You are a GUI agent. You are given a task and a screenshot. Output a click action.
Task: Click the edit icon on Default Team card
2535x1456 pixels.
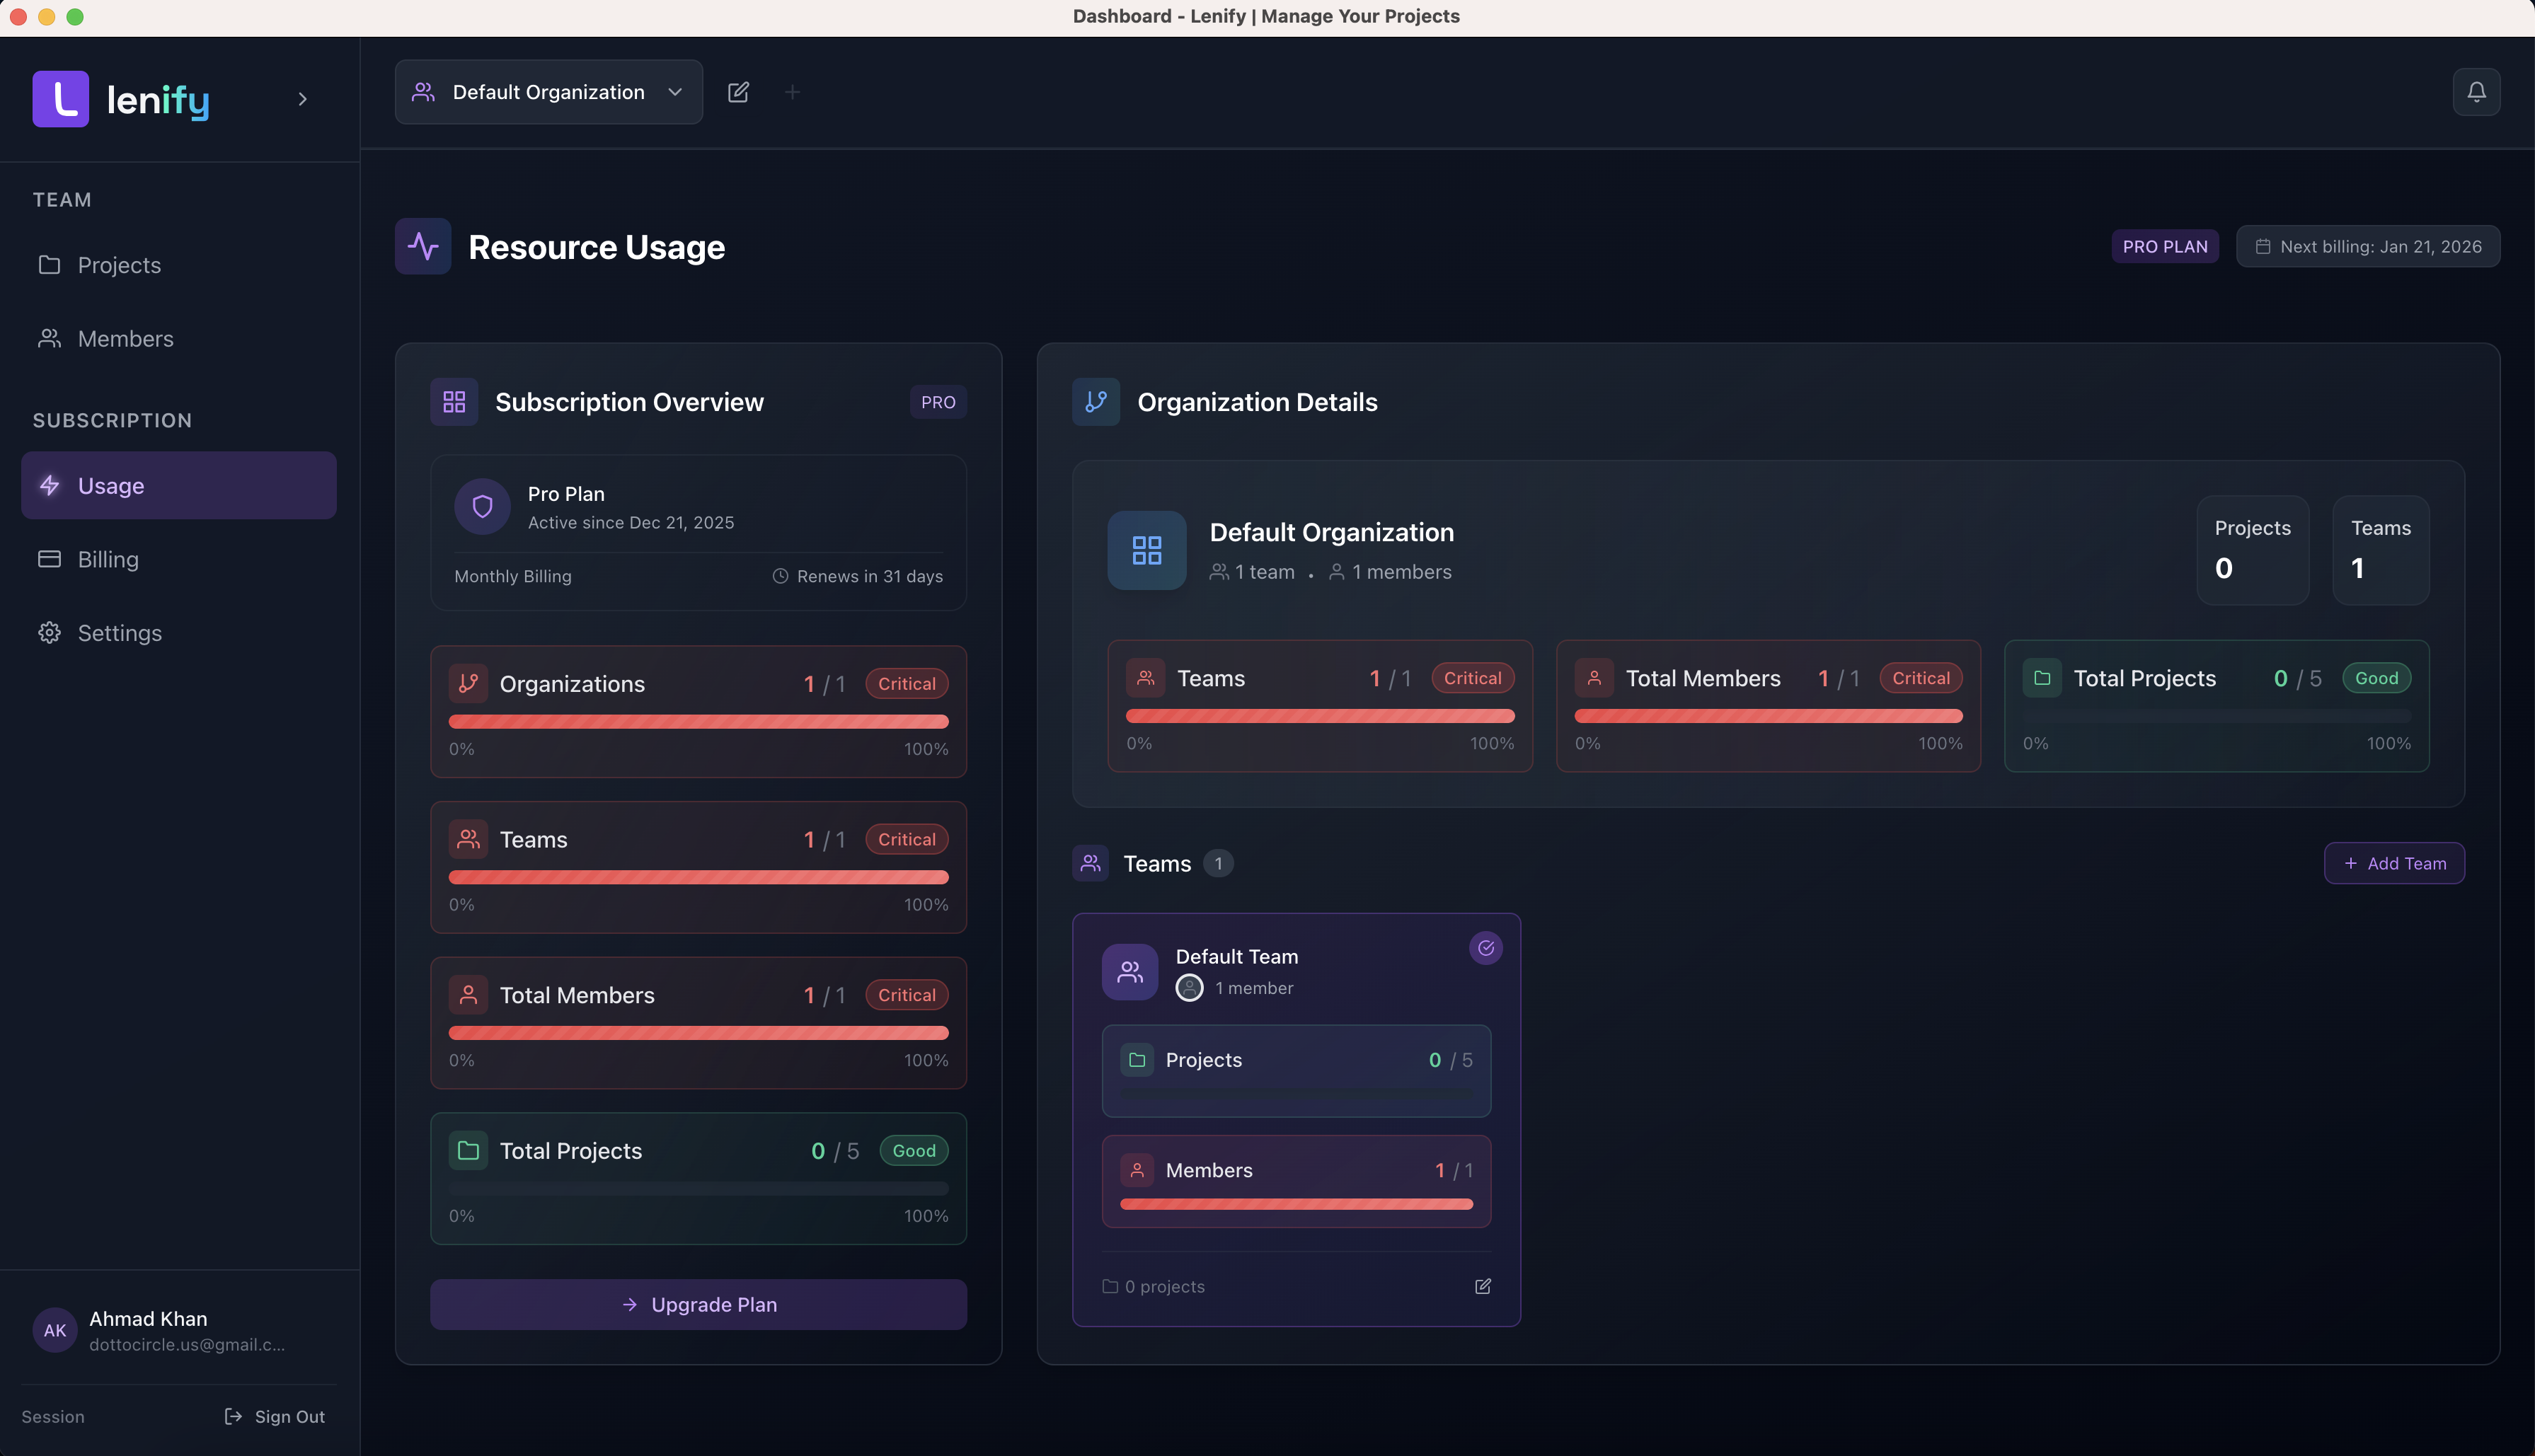point(1483,1286)
